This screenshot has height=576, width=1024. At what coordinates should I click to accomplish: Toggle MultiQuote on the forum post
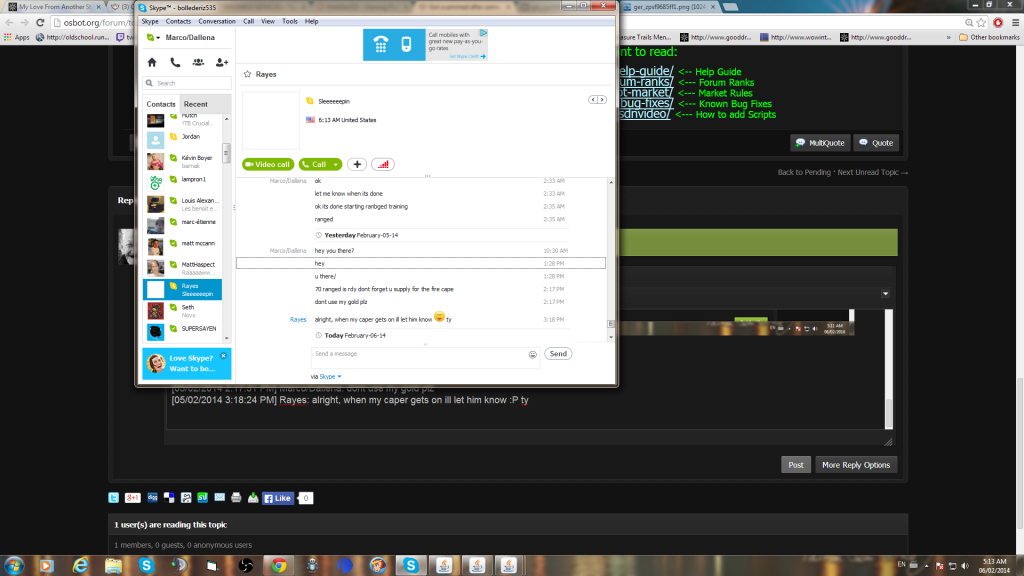point(820,143)
